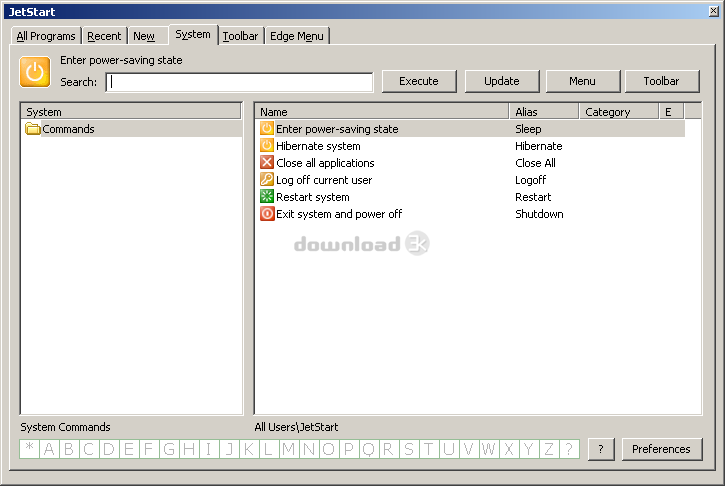Click the large orange power icon beside Search

coord(35,72)
